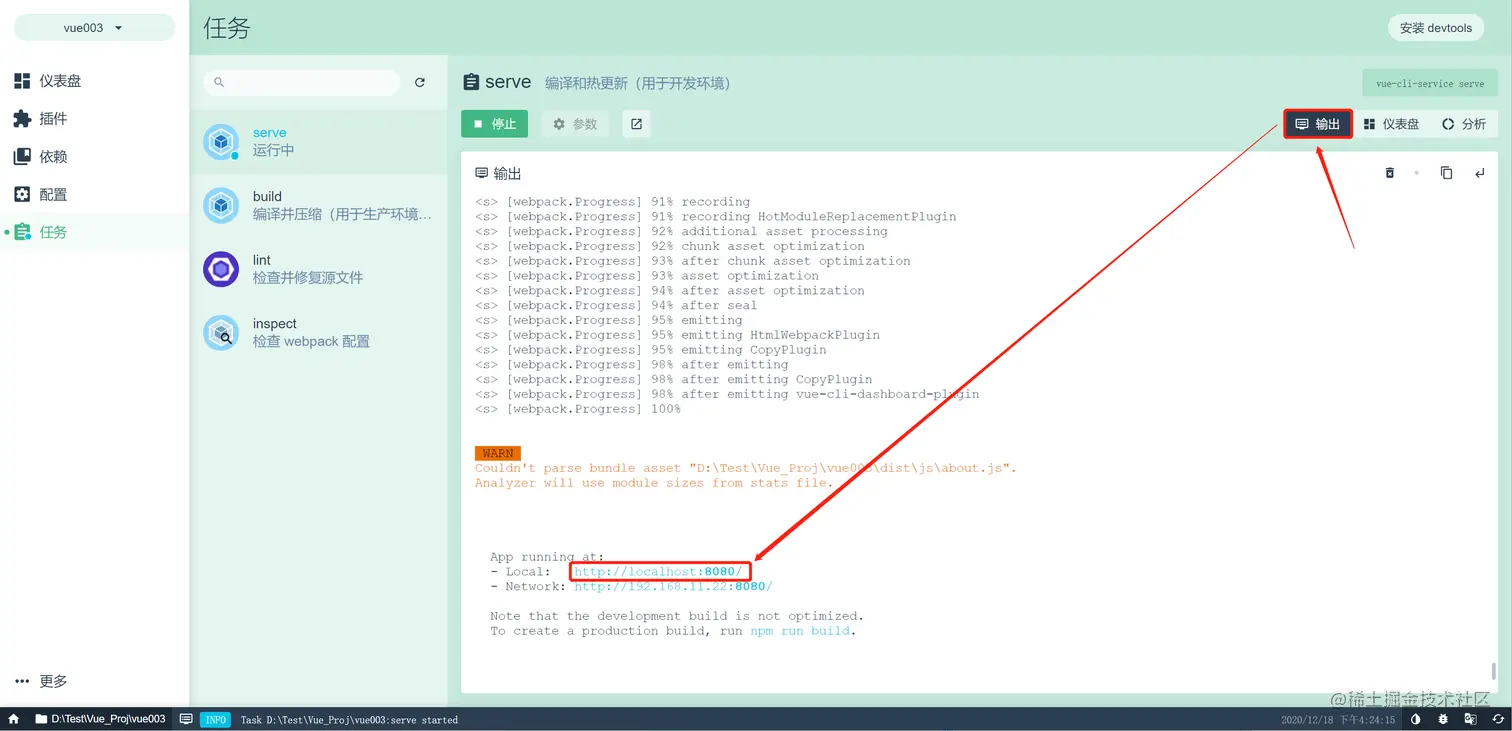Viewport: 1512px width, 731px height.
Task: Click the 2020/12/18 timestamp in status bar
Action: (1338, 720)
